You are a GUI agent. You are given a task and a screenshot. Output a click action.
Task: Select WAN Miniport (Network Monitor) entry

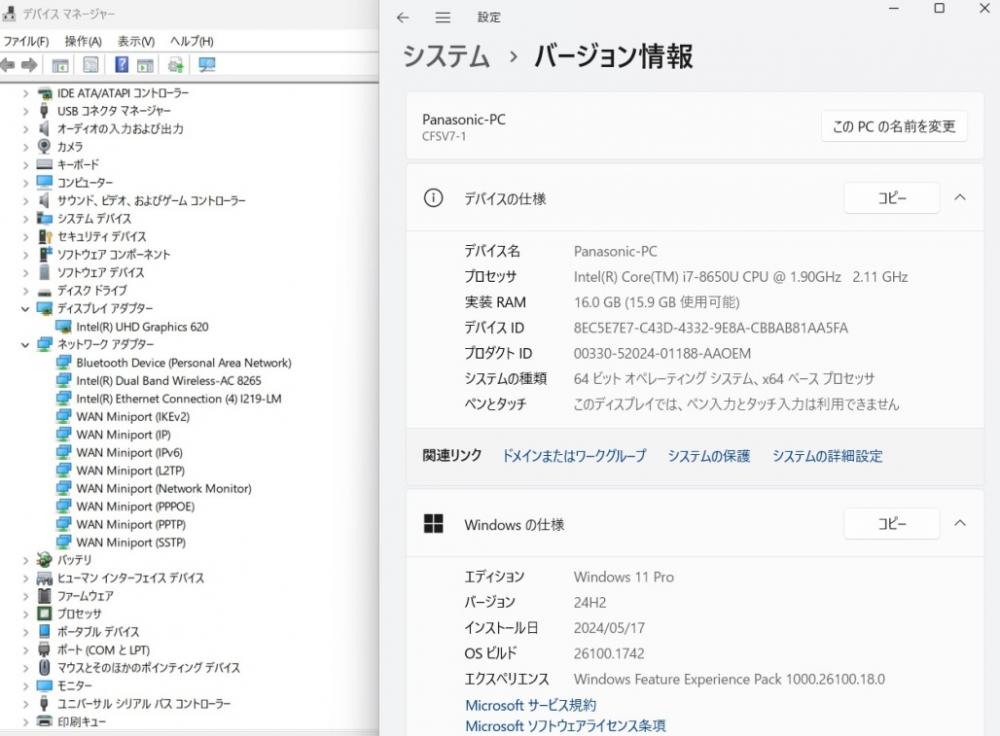click(x=164, y=489)
